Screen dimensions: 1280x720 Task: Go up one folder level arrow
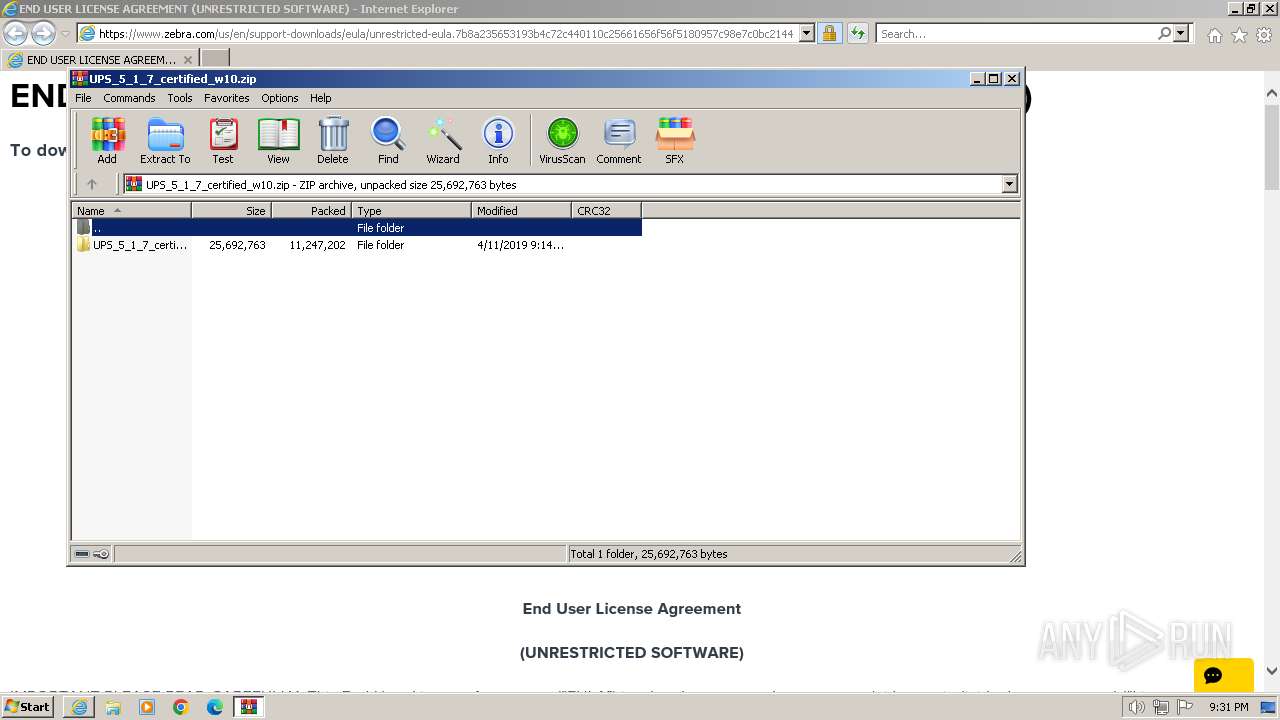coord(92,184)
